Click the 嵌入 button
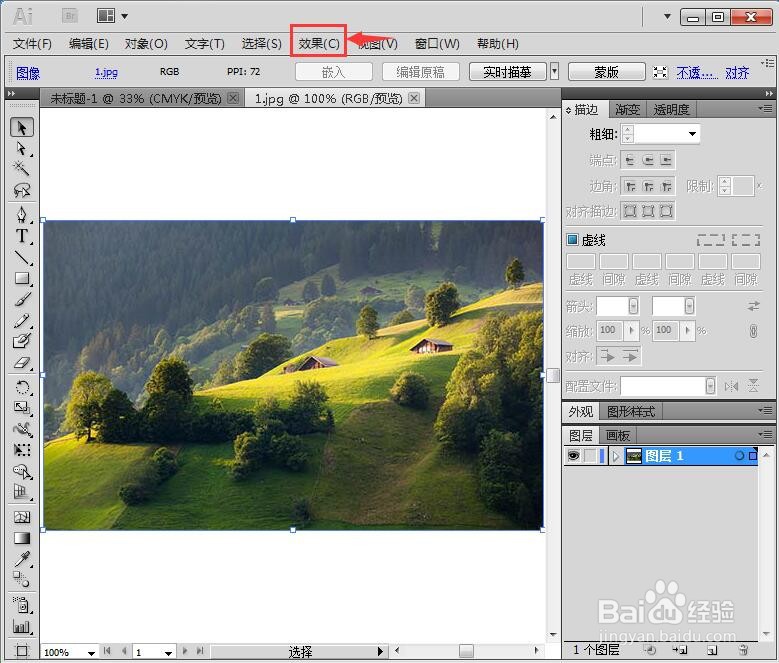779x663 pixels. pos(333,72)
